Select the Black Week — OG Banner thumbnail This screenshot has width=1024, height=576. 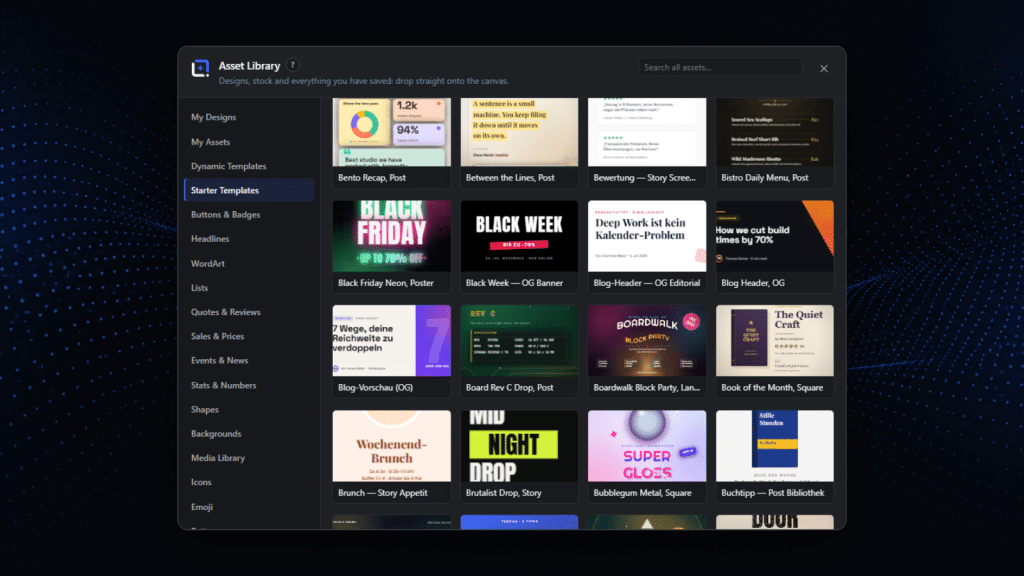coord(519,236)
